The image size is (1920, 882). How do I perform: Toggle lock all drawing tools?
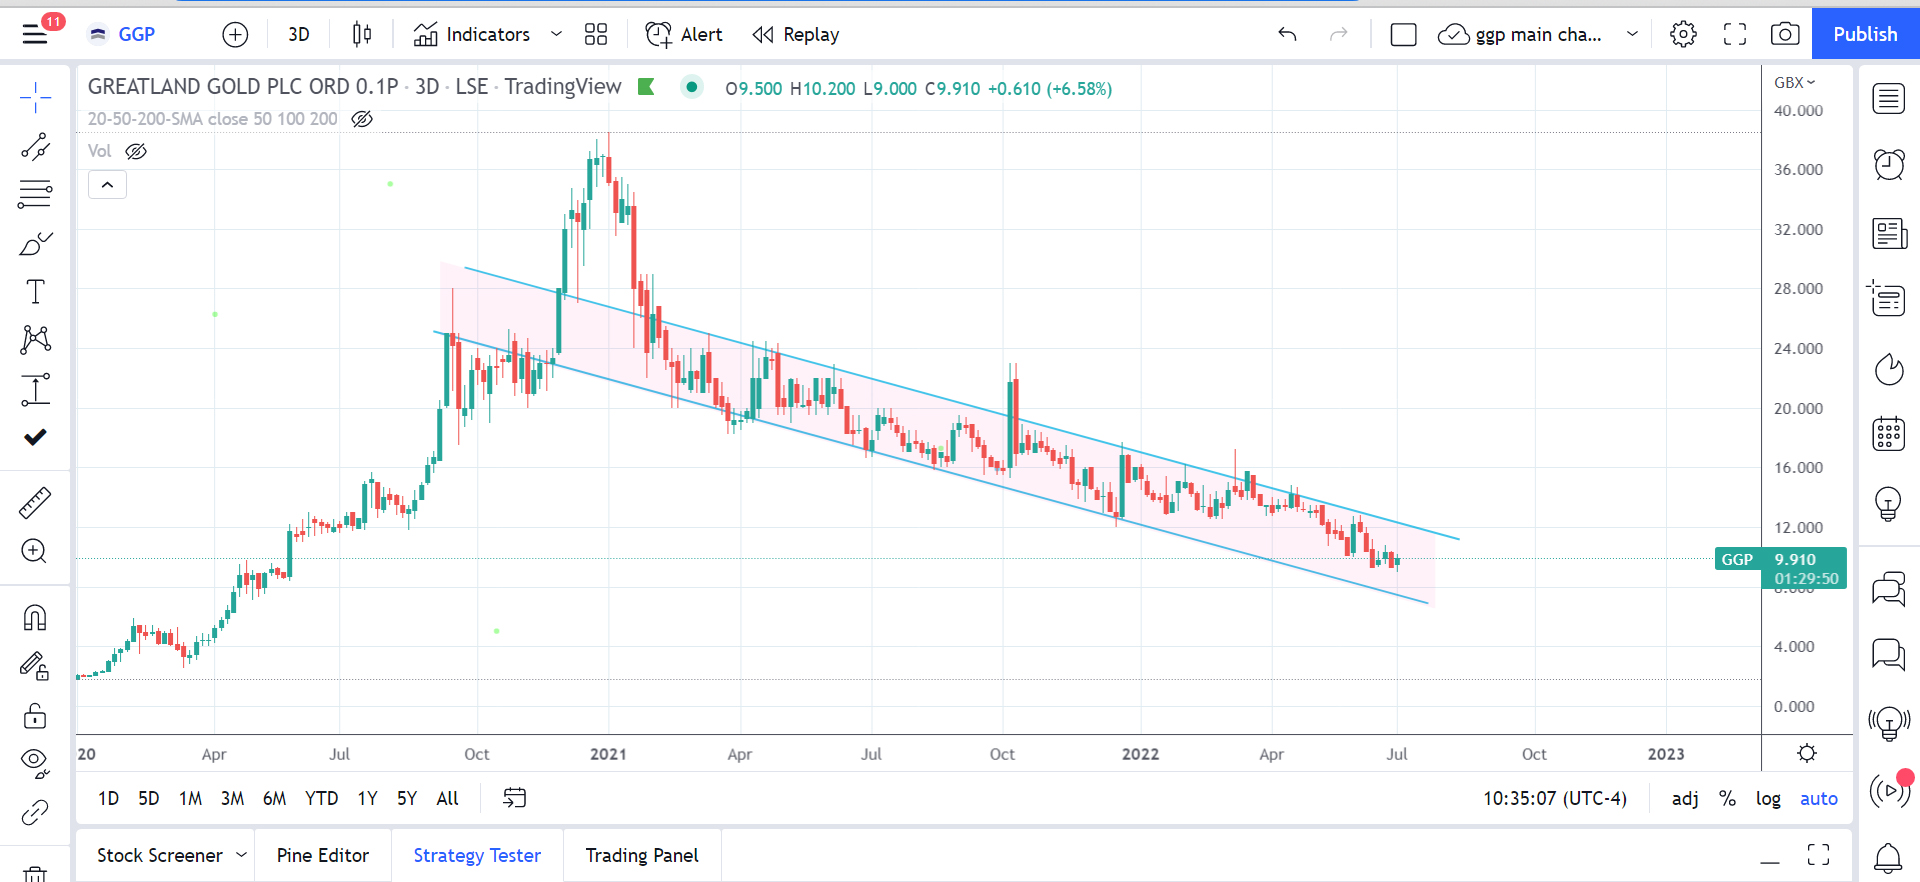click(x=35, y=715)
